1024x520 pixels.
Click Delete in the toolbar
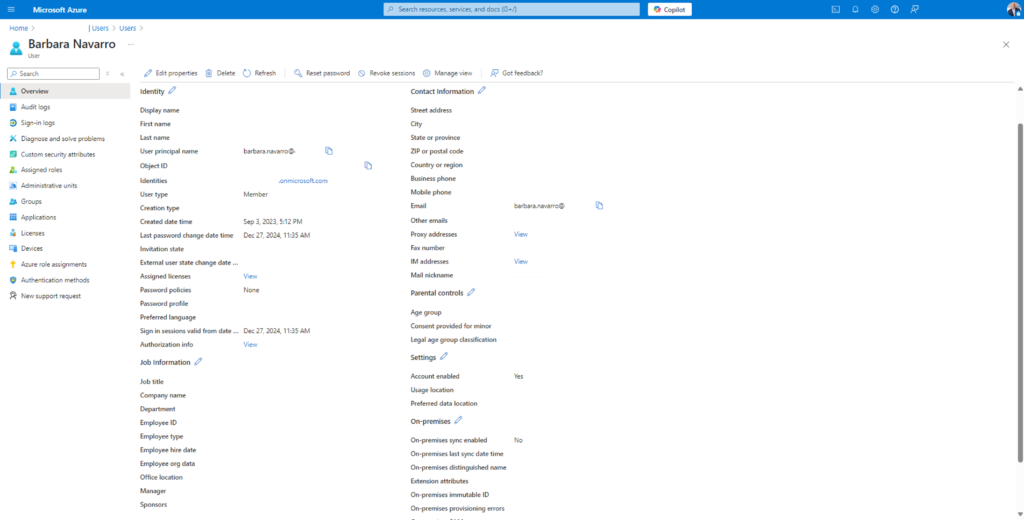click(220, 73)
